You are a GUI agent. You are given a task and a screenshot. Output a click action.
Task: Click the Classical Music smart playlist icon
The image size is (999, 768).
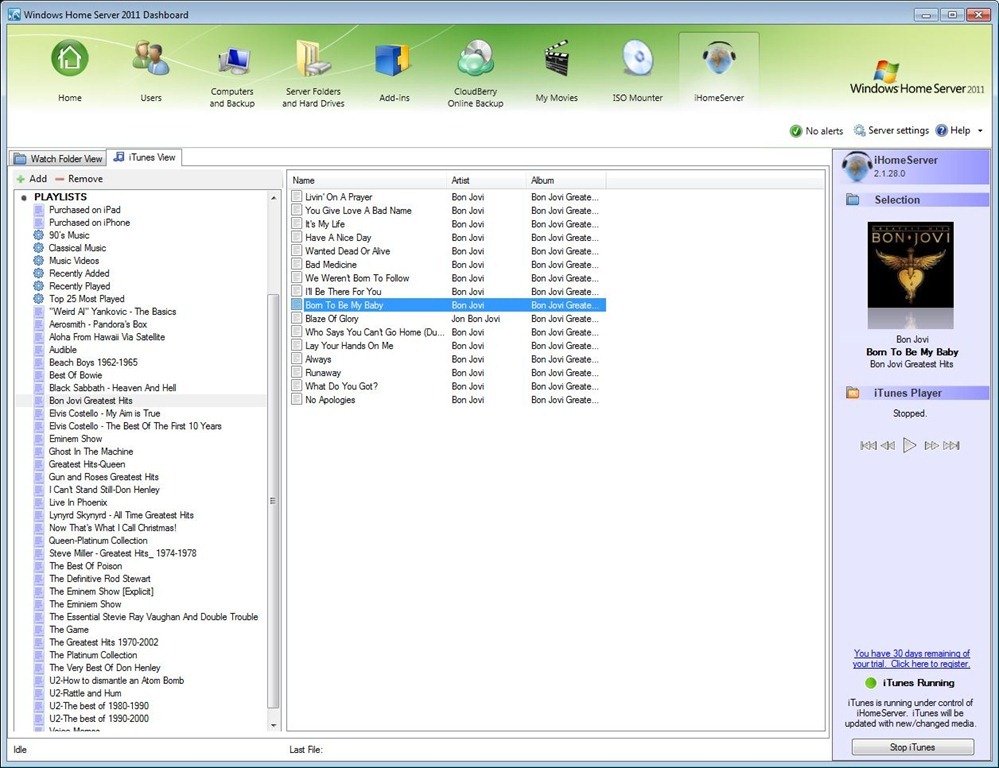point(39,248)
